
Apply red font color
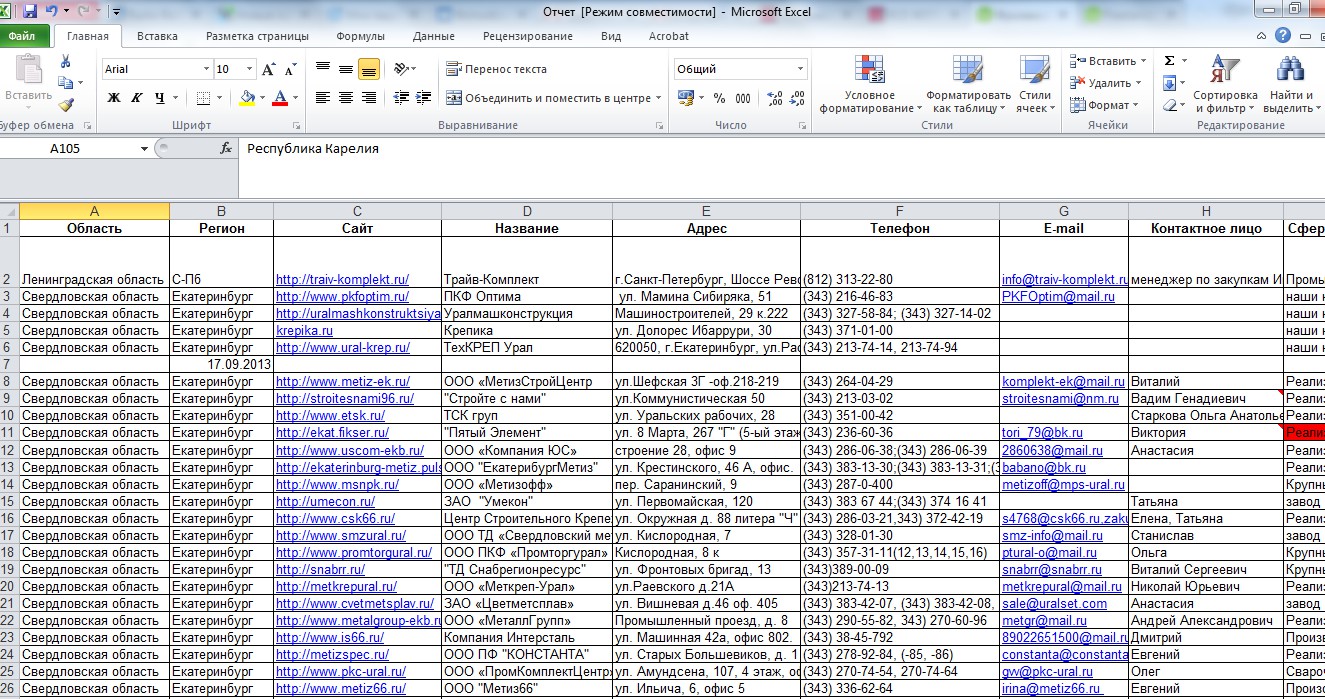tap(280, 98)
